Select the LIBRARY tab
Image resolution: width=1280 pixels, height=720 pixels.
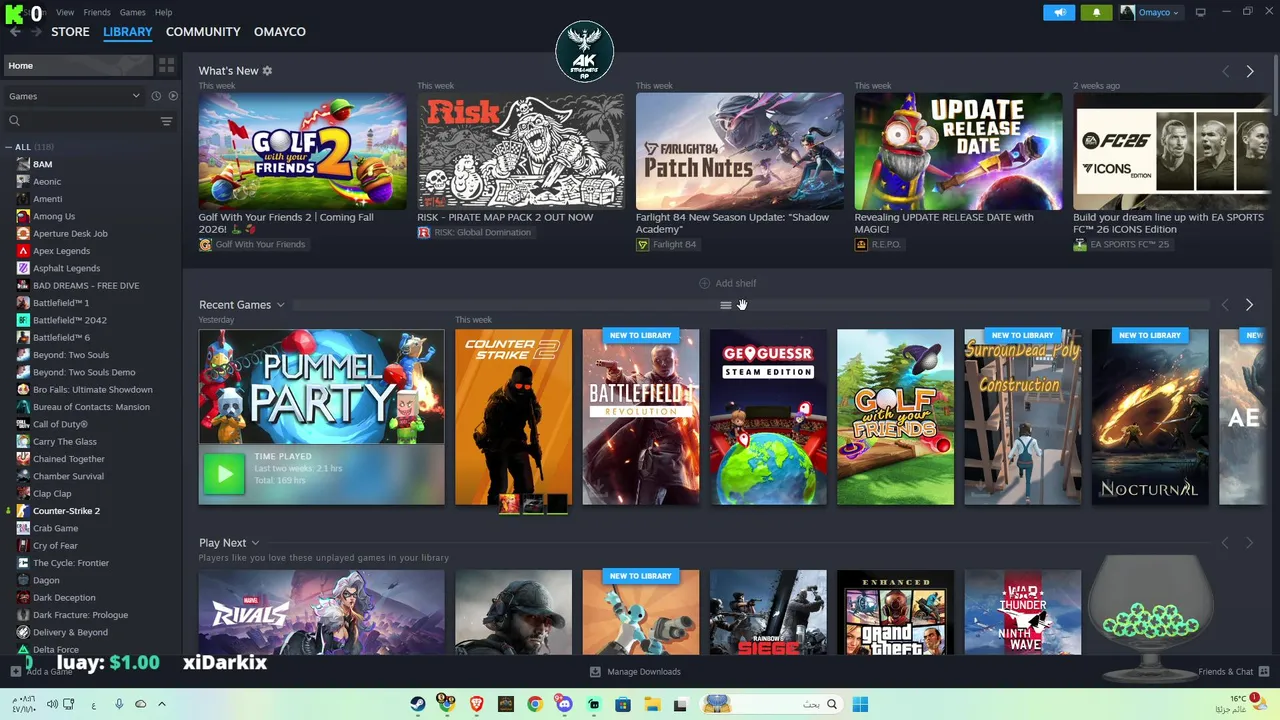(x=128, y=32)
